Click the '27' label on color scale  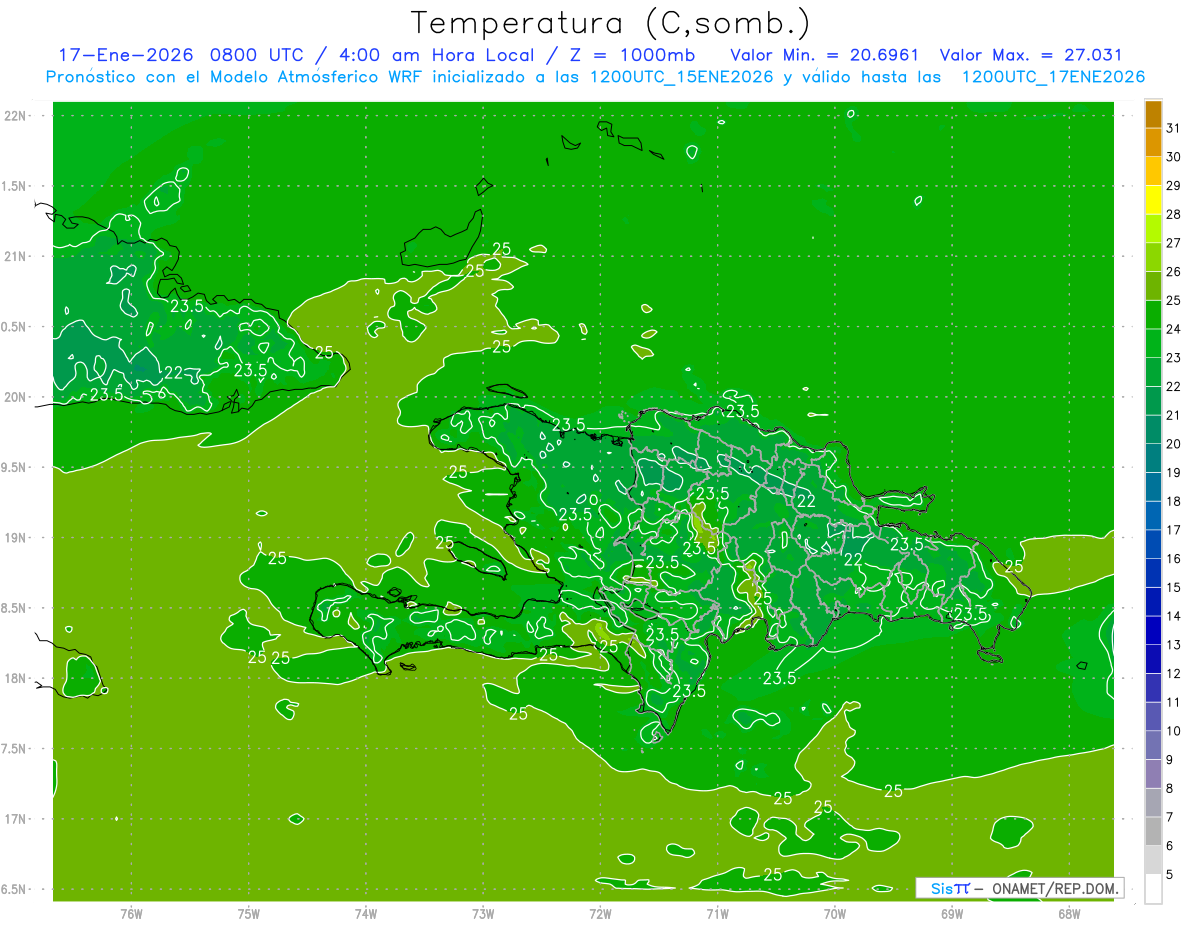click(x=1174, y=243)
